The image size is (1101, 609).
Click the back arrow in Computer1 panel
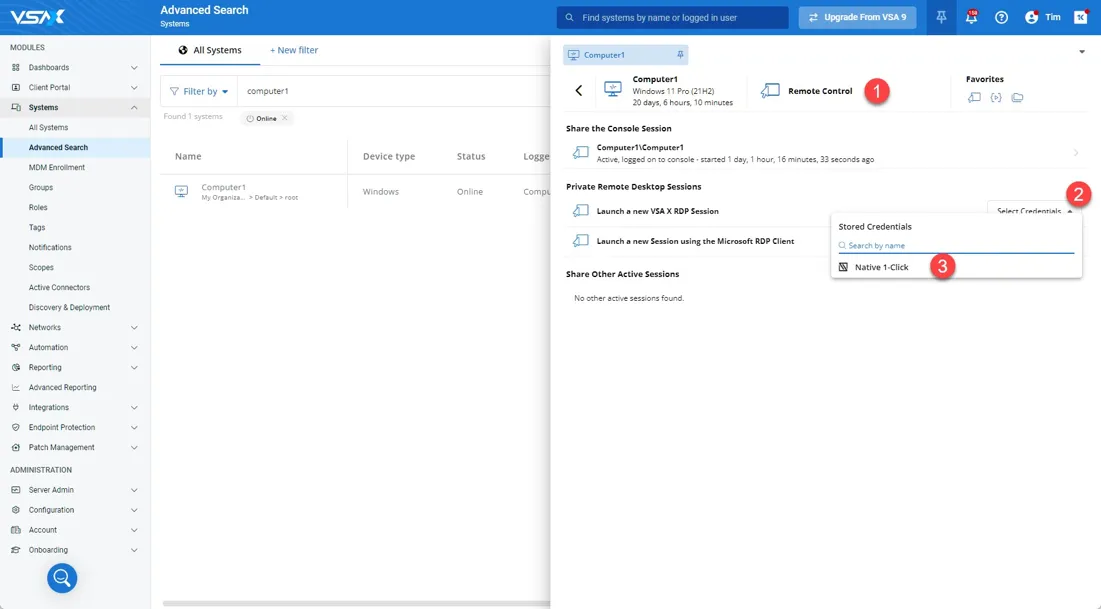(x=579, y=91)
